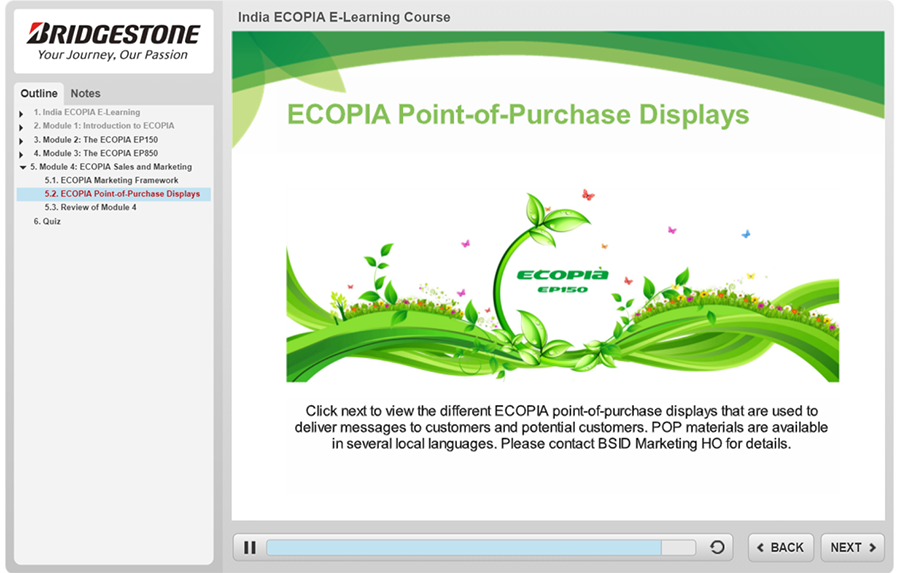
Task: Open Module 1: Introduction to ECOPIA
Action: (x=103, y=126)
